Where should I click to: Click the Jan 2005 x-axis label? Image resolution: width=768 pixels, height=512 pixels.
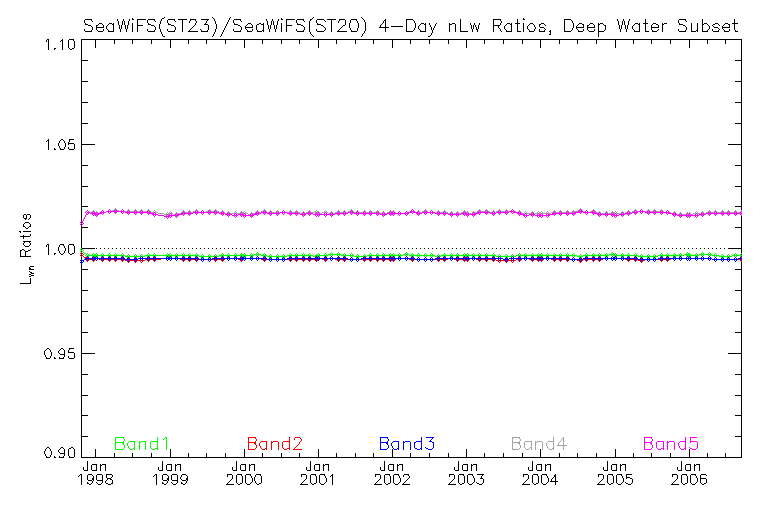[x=615, y=473]
